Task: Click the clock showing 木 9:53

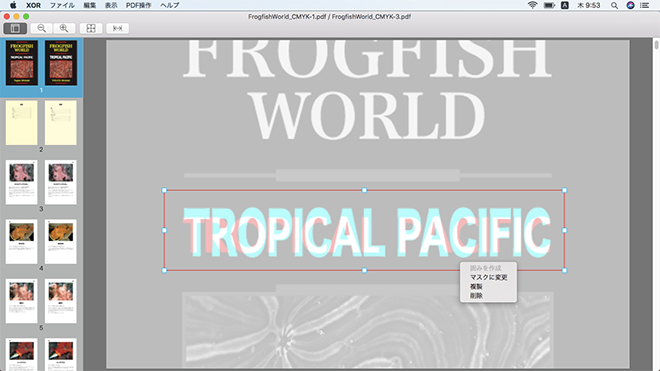Action: coord(588,5)
